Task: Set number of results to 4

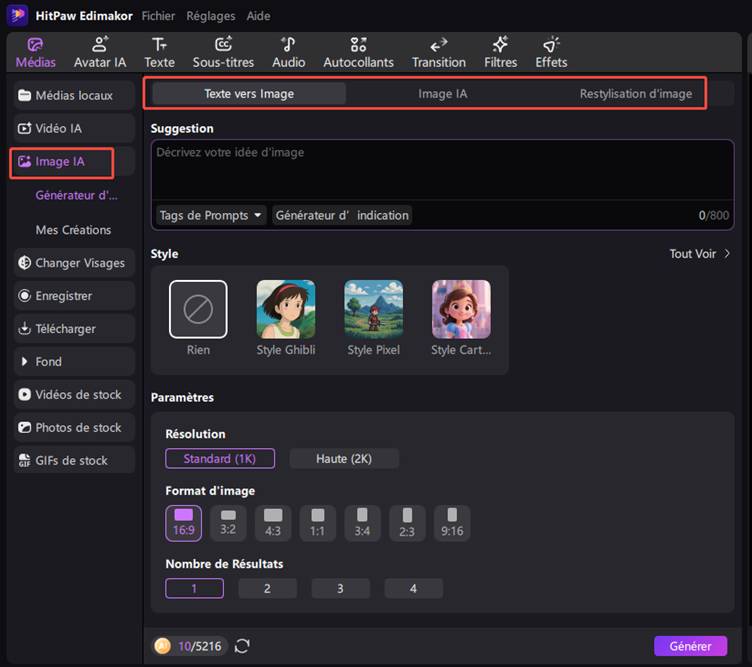Action: pyautogui.click(x=413, y=588)
